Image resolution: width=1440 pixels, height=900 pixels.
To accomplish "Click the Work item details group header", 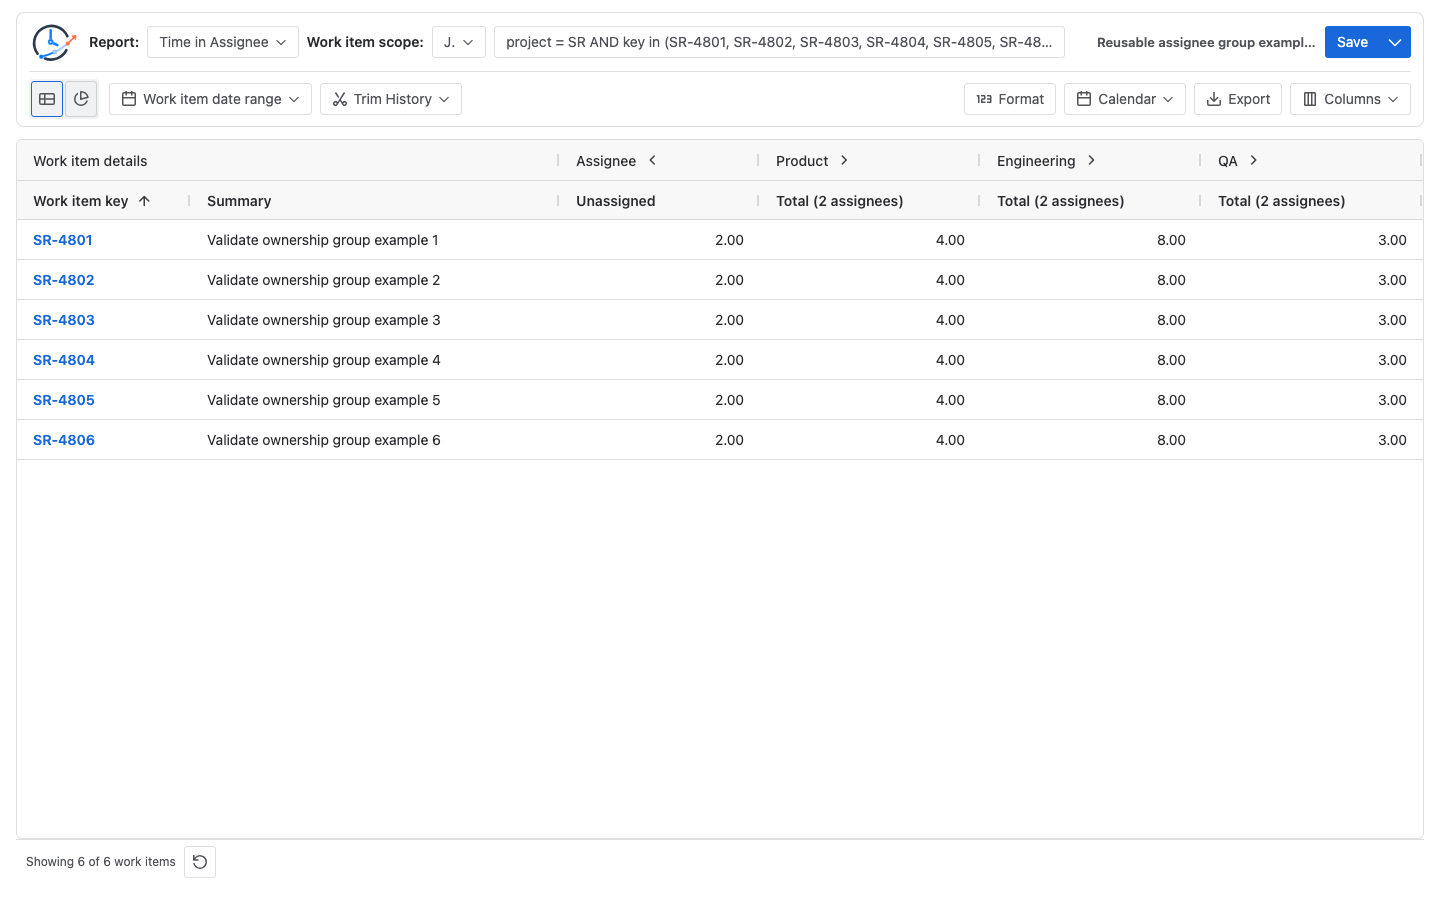I will (x=90, y=161).
